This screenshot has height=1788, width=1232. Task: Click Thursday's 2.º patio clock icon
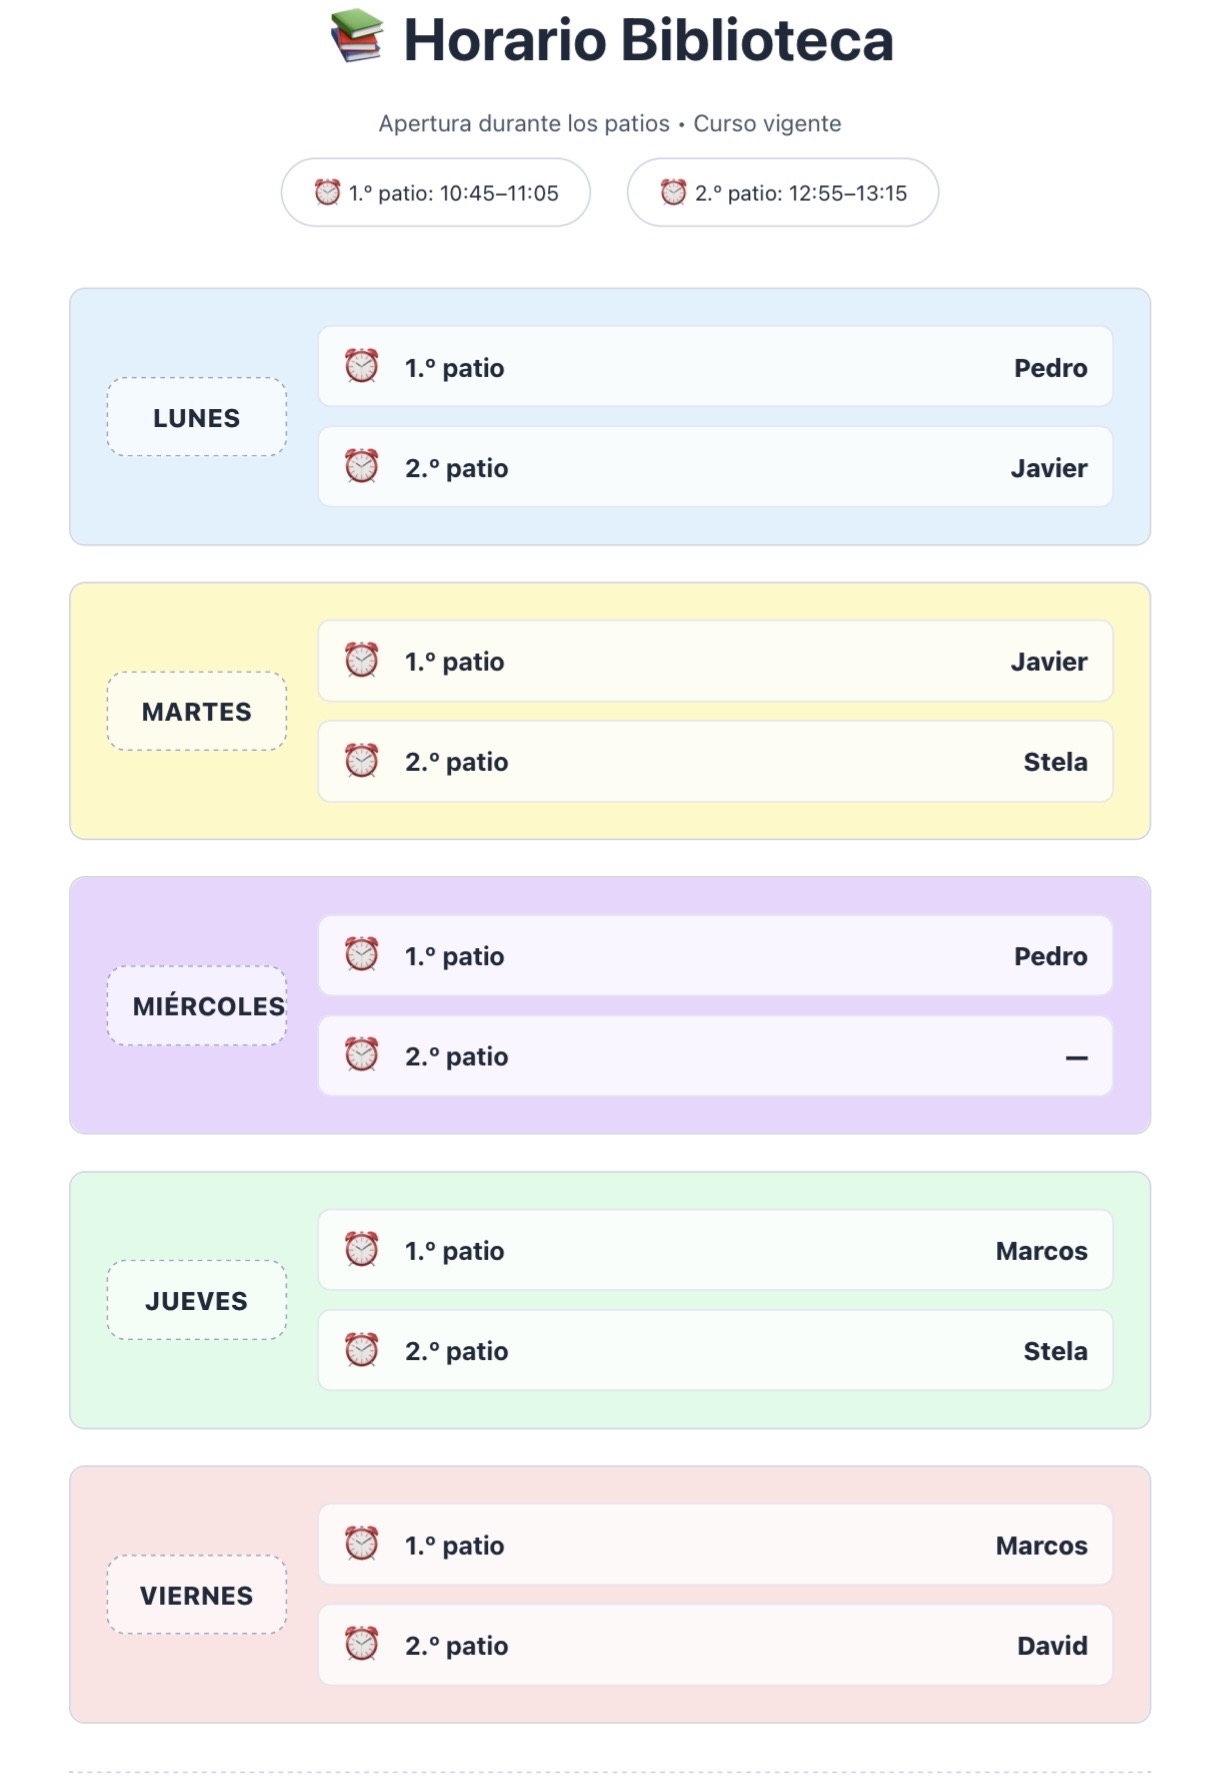[362, 1350]
